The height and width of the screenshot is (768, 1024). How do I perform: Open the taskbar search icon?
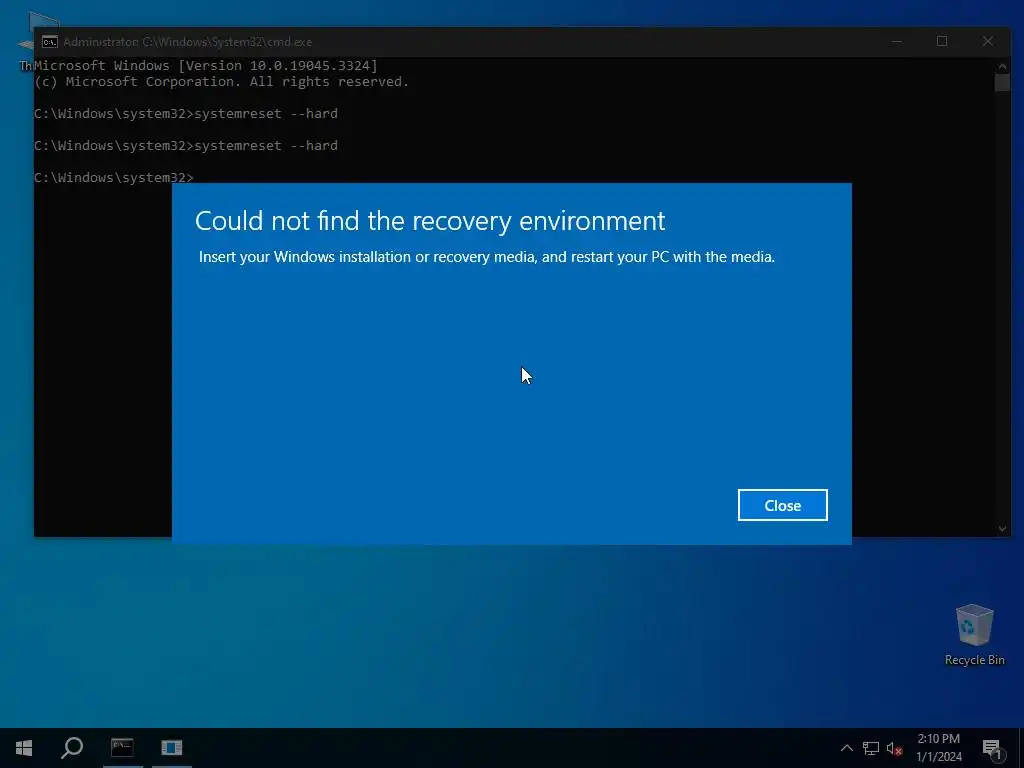72,748
